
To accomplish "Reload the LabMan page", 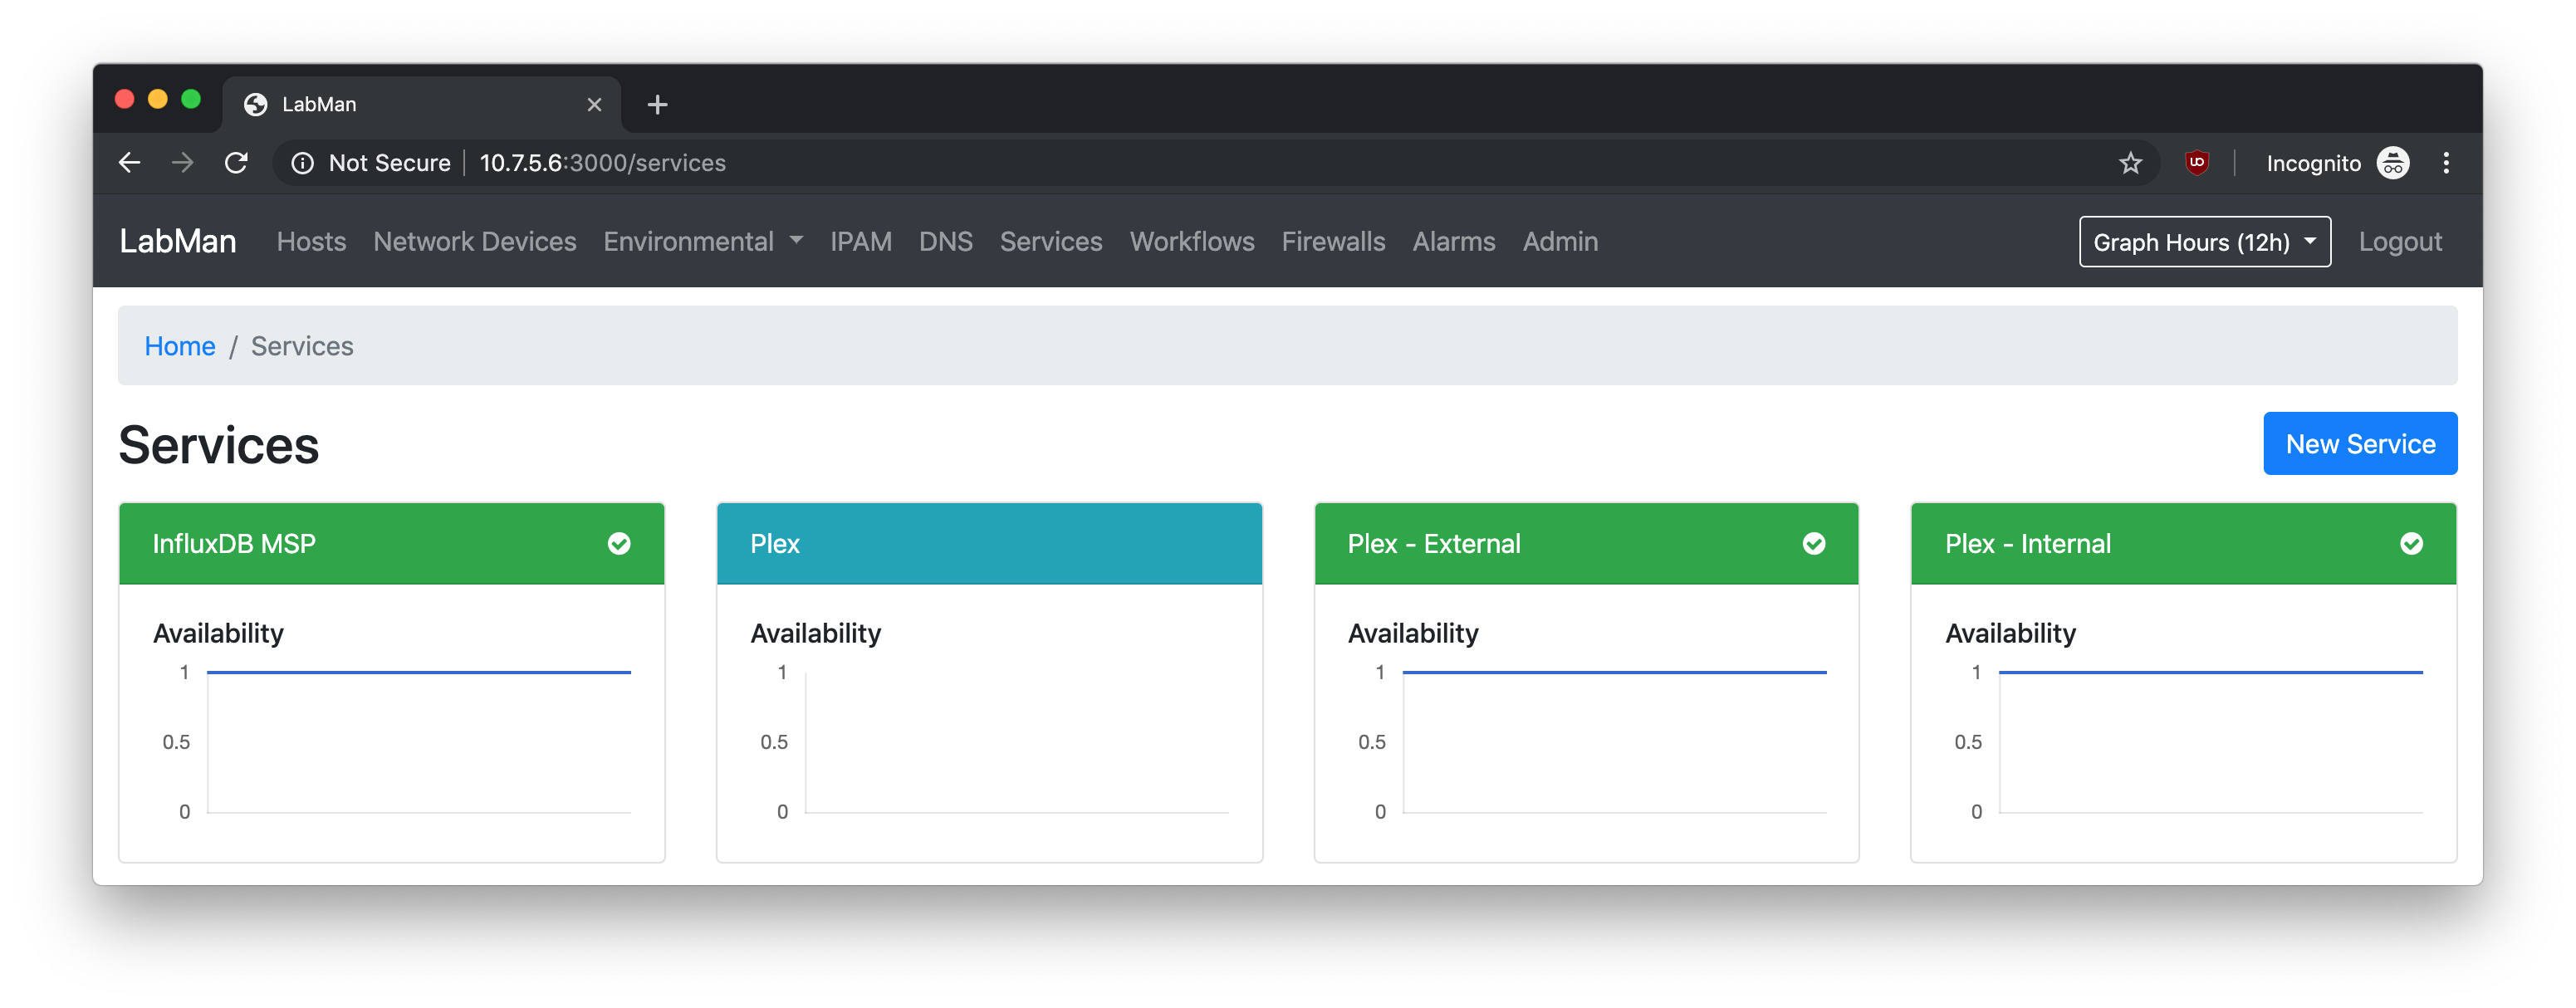I will pos(236,163).
